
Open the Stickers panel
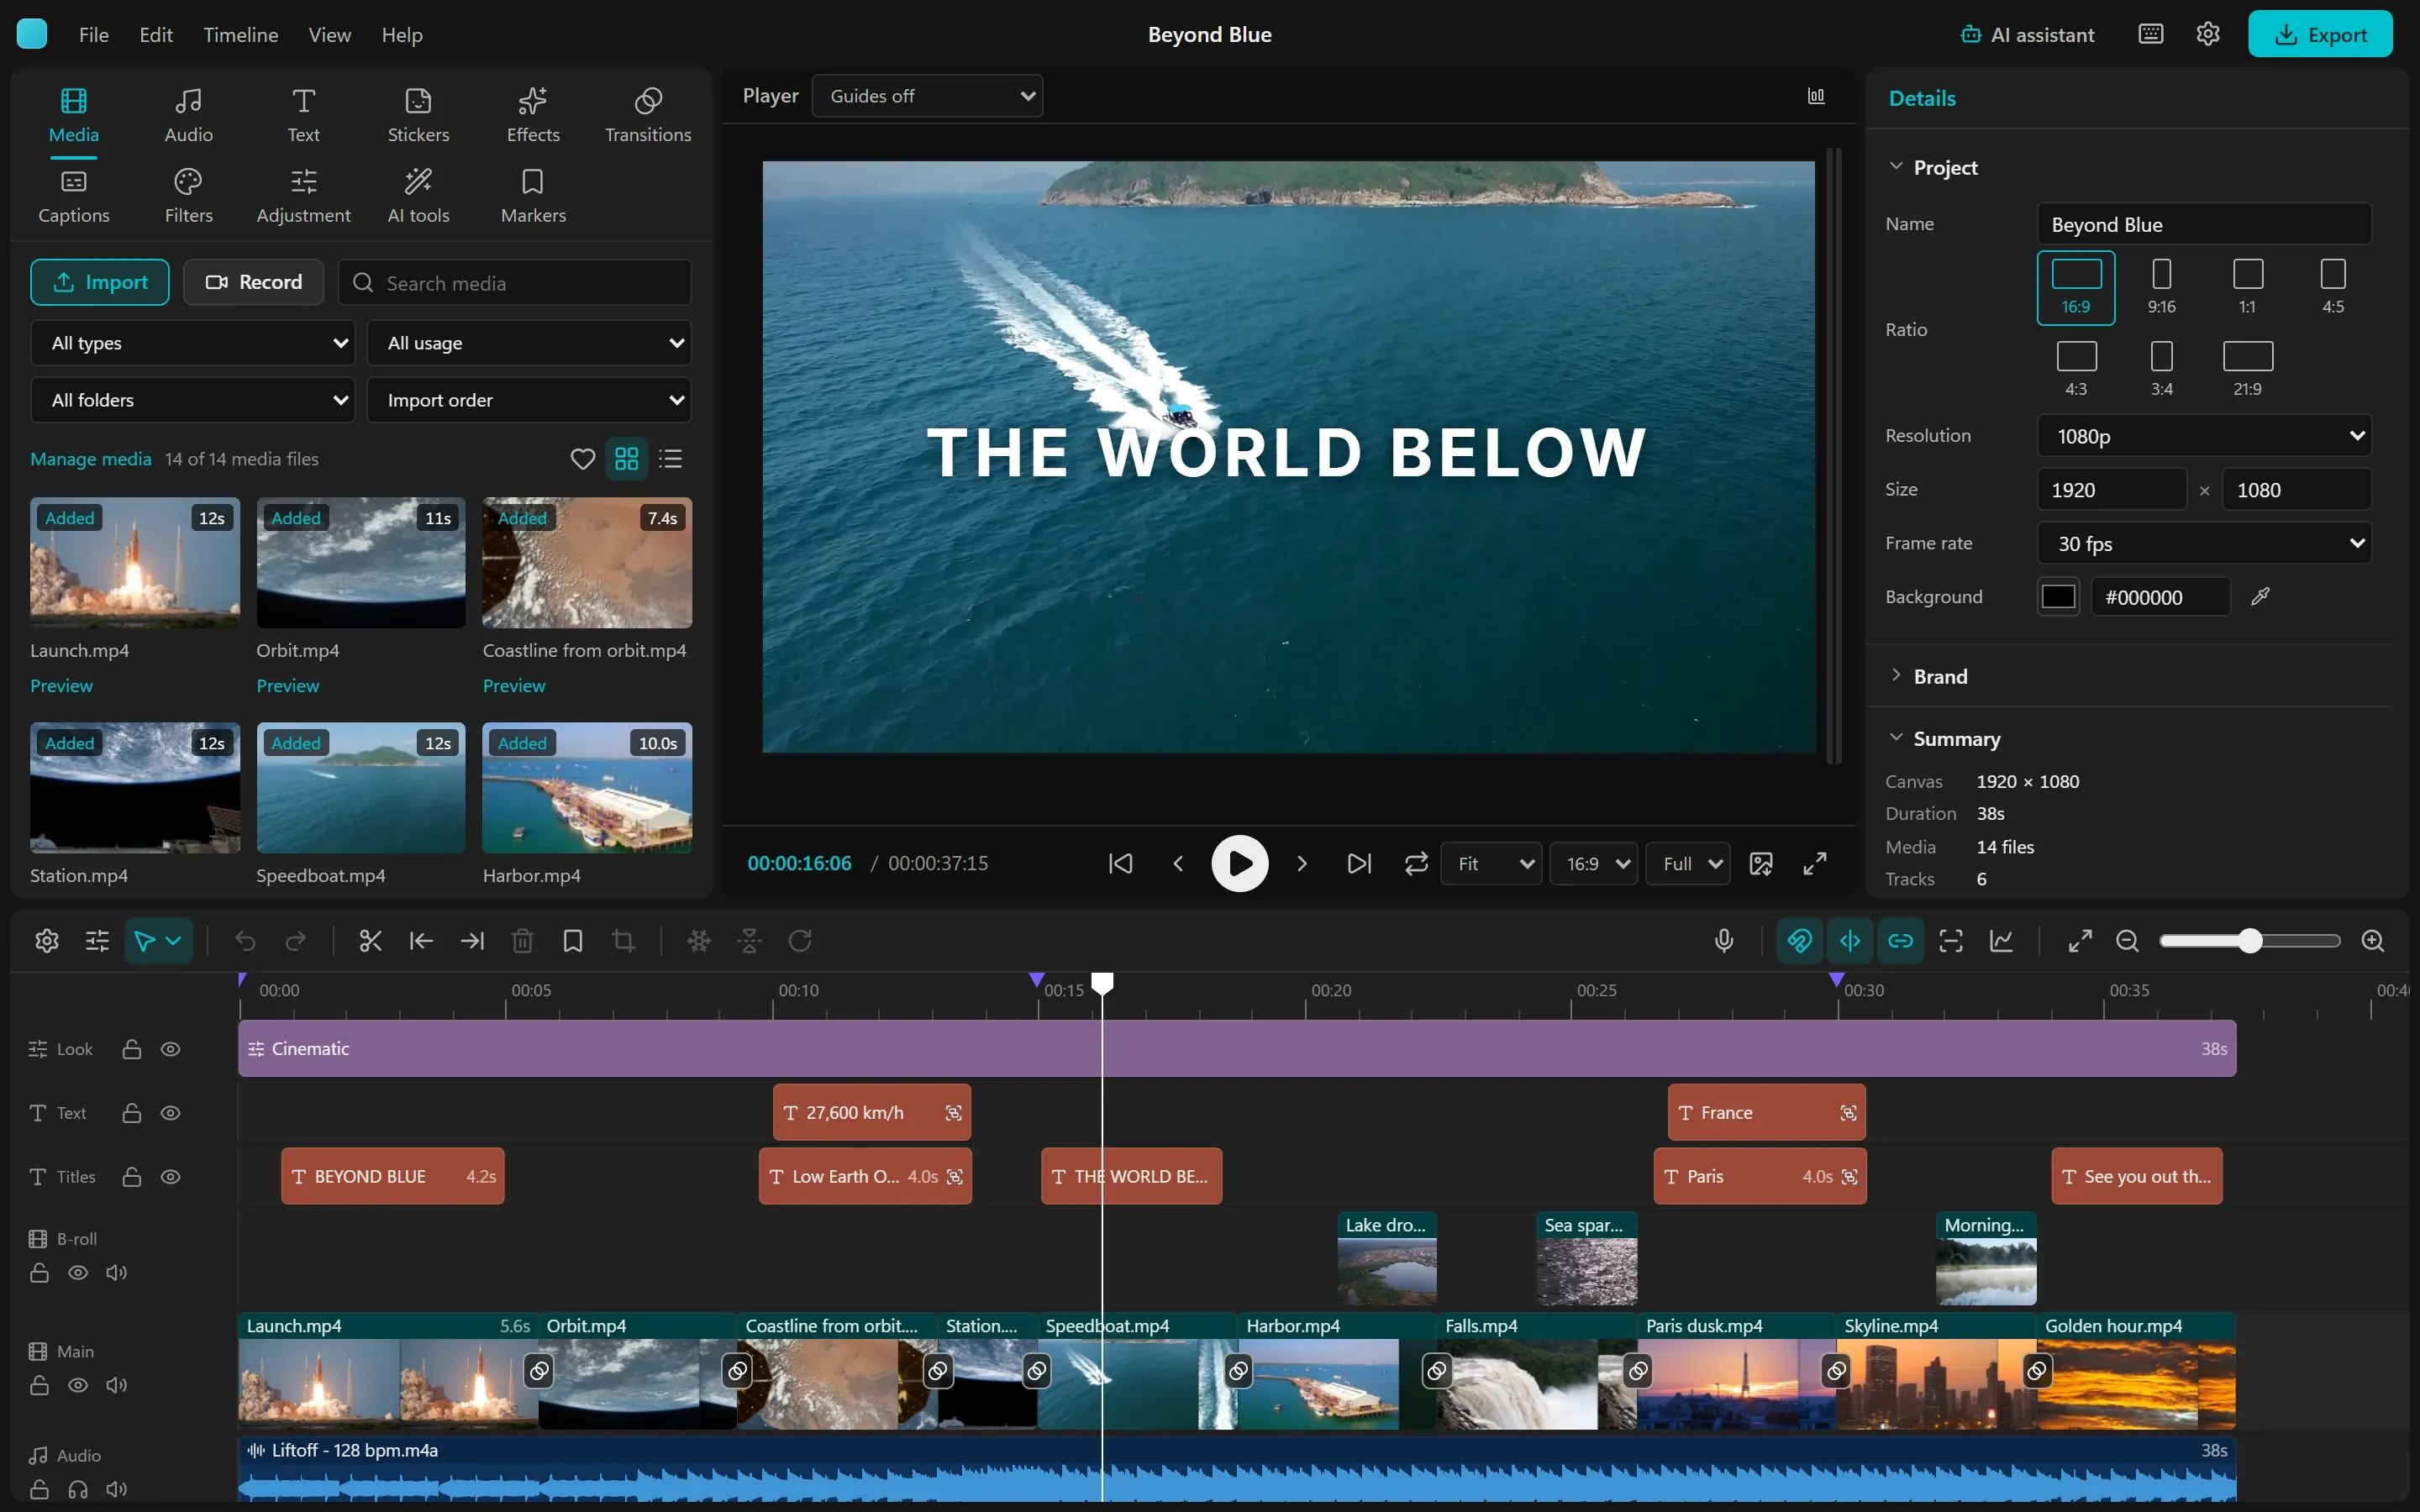pos(418,115)
